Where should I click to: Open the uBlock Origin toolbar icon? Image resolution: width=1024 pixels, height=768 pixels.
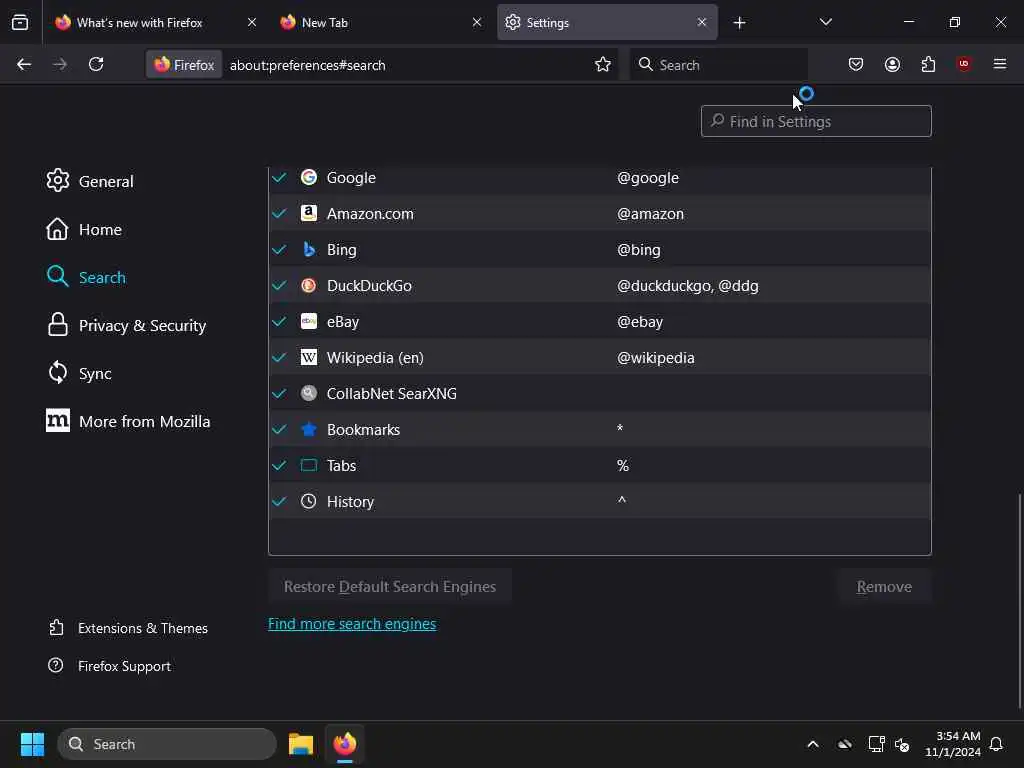pyautogui.click(x=964, y=64)
